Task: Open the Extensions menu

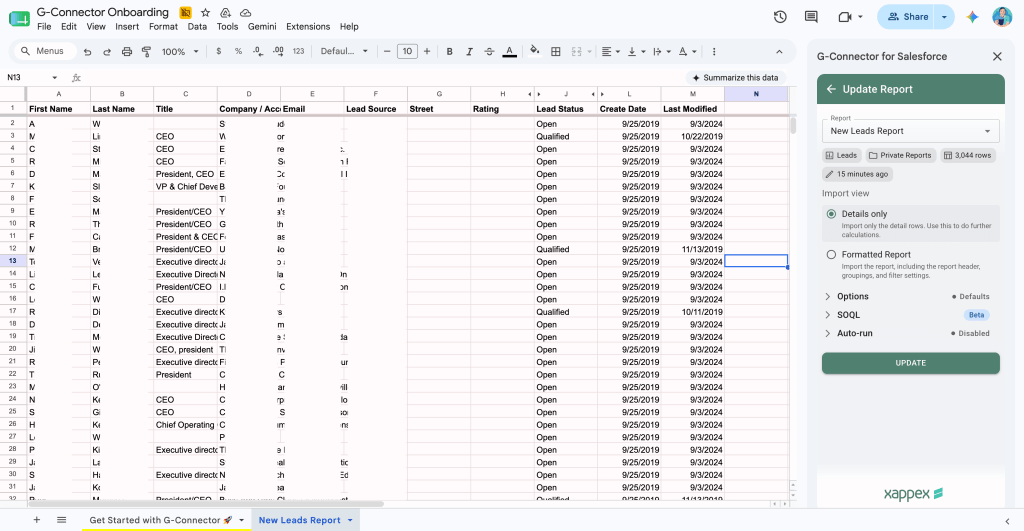Action: pos(308,27)
